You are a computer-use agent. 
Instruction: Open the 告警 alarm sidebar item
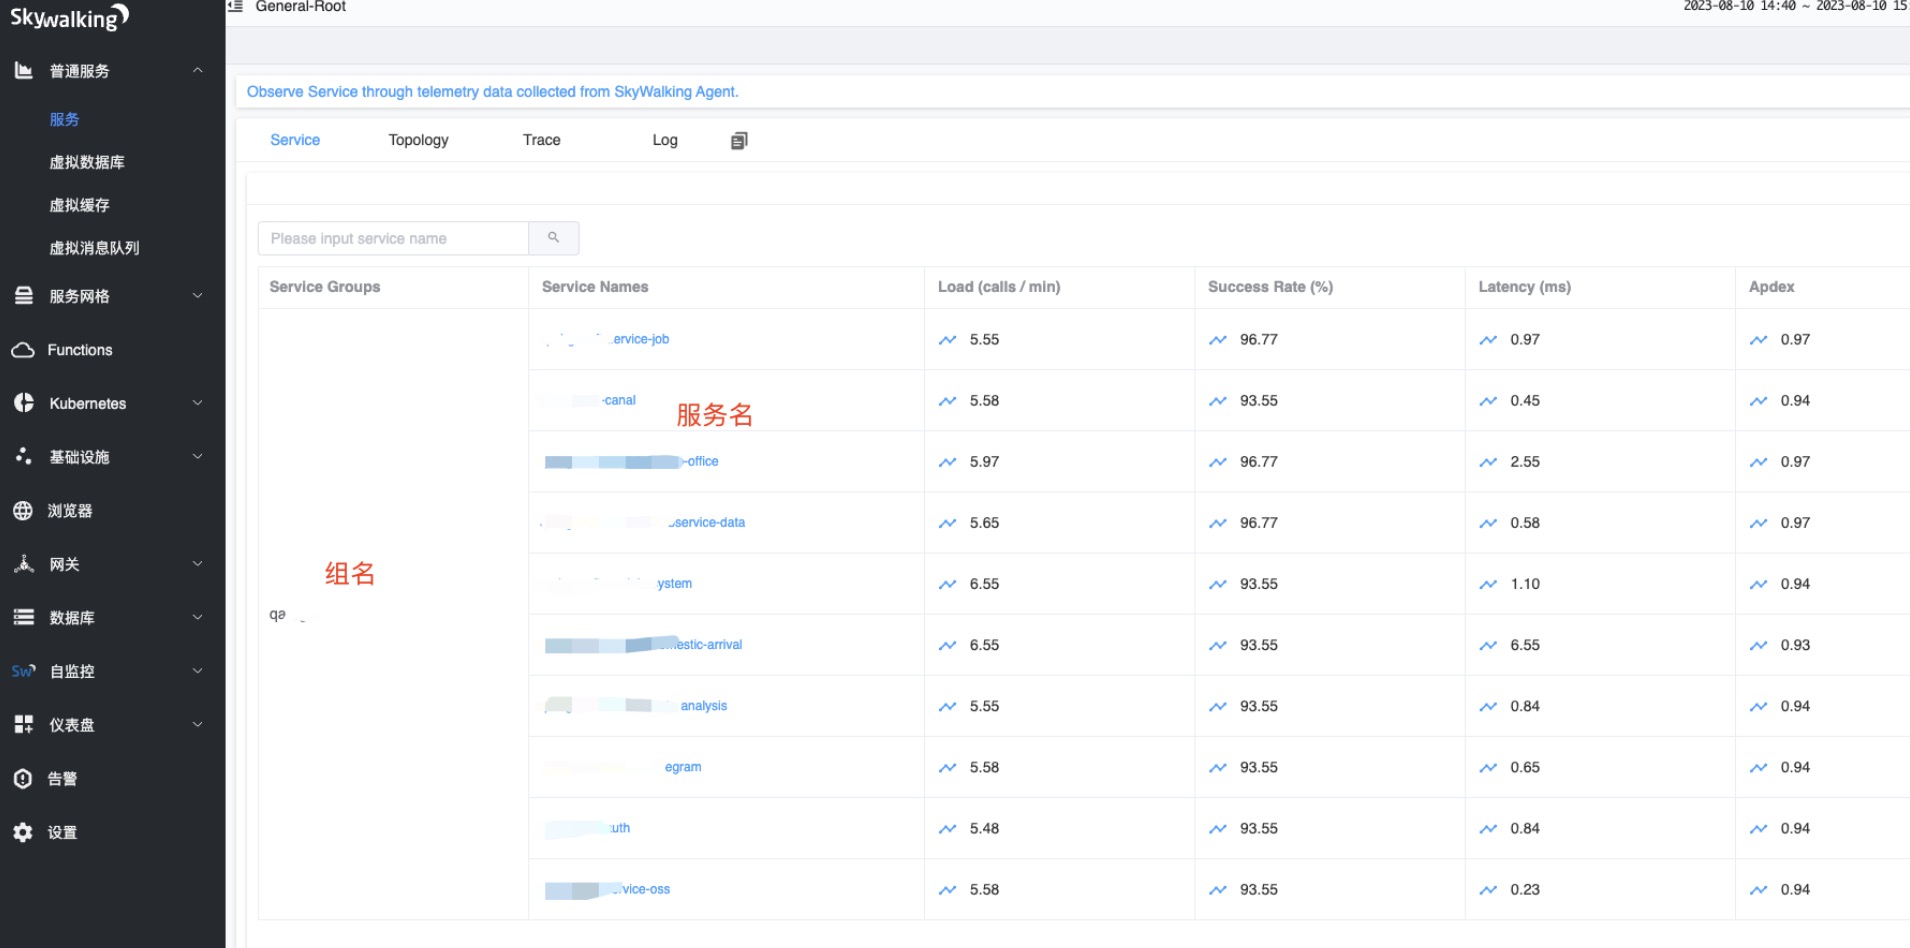62,778
